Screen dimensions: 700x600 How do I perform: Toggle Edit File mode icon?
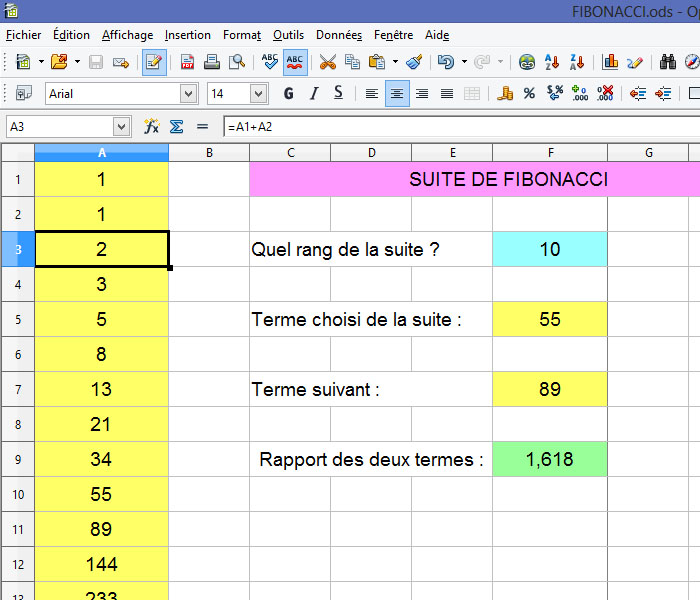pyautogui.click(x=154, y=62)
